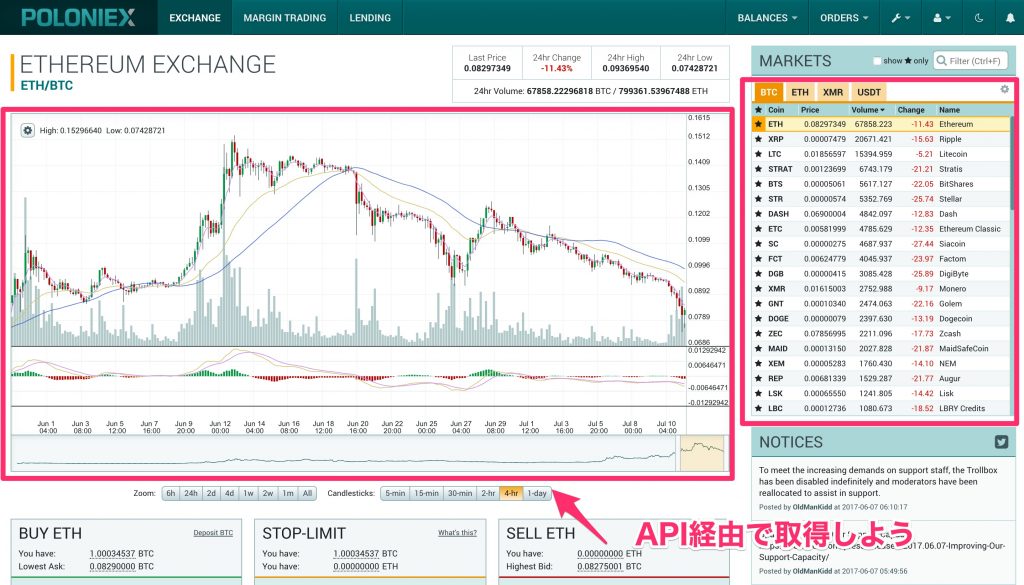Open the Orders dropdown
1024x585 pixels.
(844, 18)
